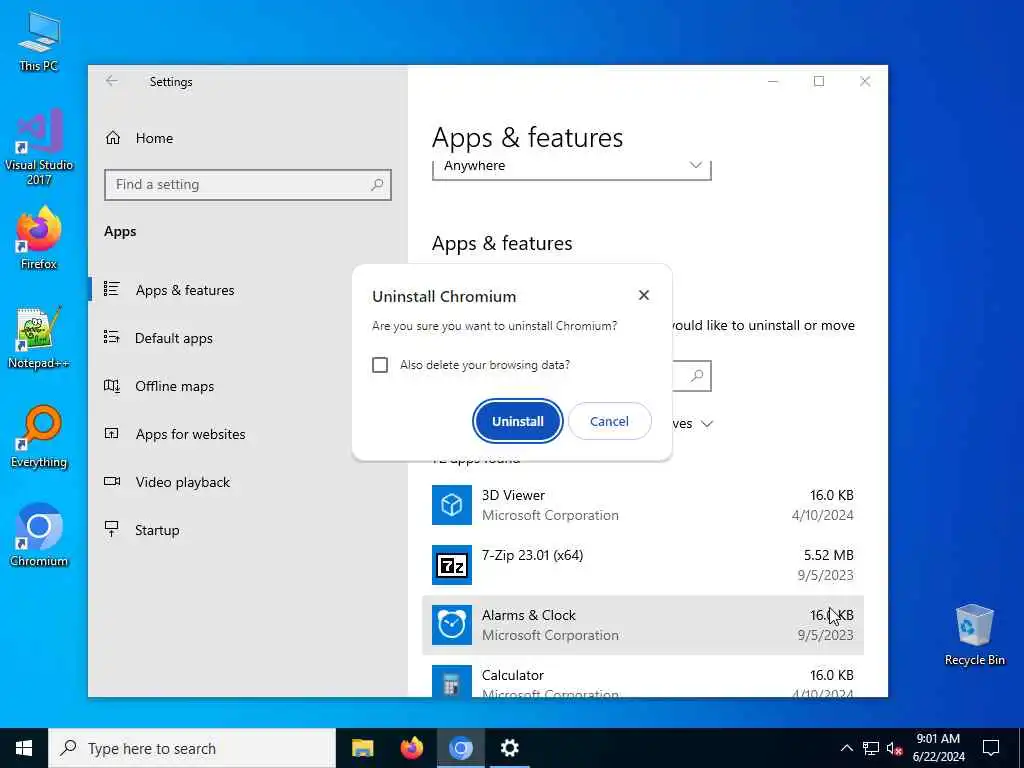Expand the filter dropdown chevron beside dialog
Viewport: 1024px width, 768px height.
[707, 424]
